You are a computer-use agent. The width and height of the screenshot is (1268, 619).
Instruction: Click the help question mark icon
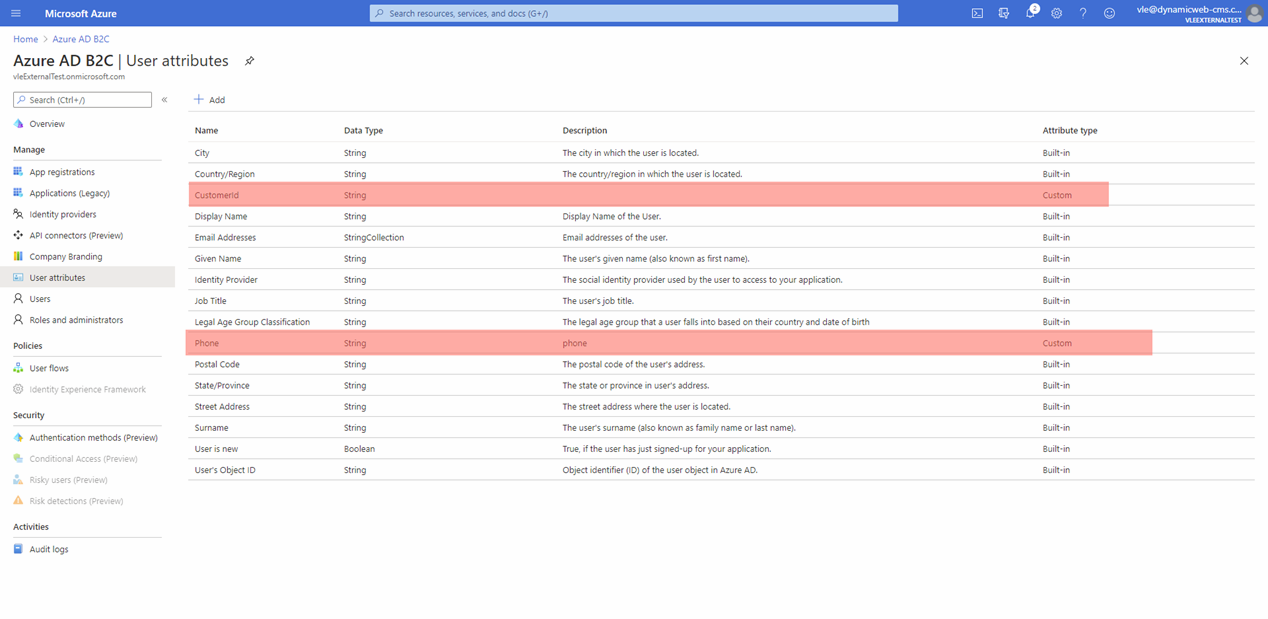(x=1082, y=13)
